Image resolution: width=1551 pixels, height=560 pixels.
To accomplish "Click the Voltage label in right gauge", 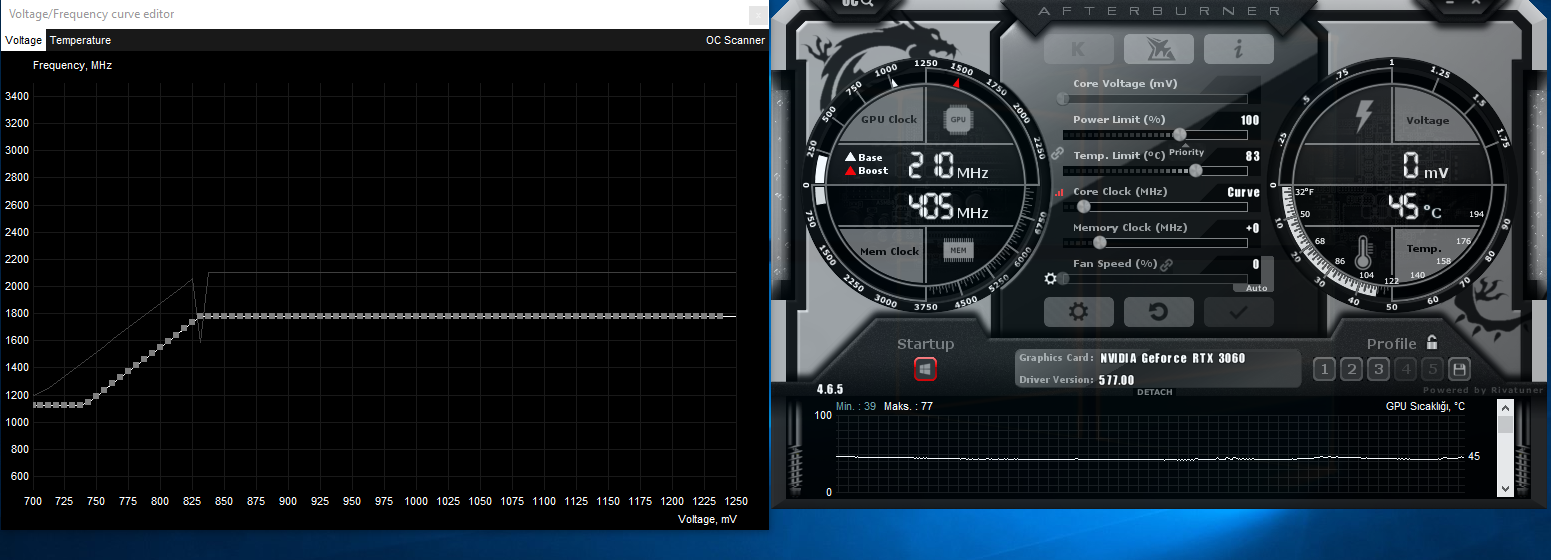I will 1427,120.
